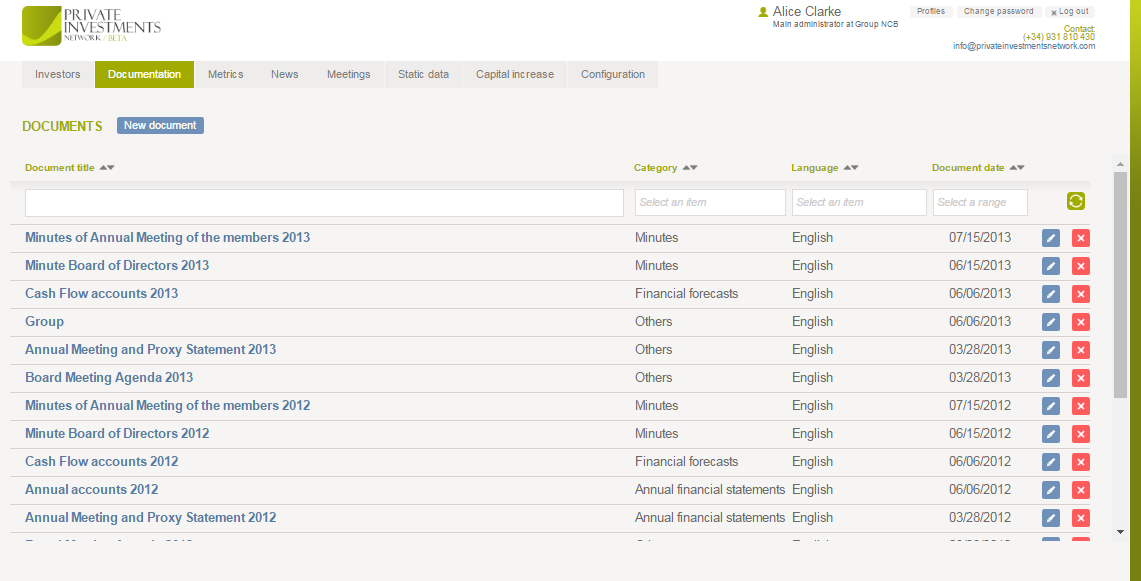Delete the Minute Board of Directors 2013 document
Screen dimensions: 1141x581
(1080, 266)
